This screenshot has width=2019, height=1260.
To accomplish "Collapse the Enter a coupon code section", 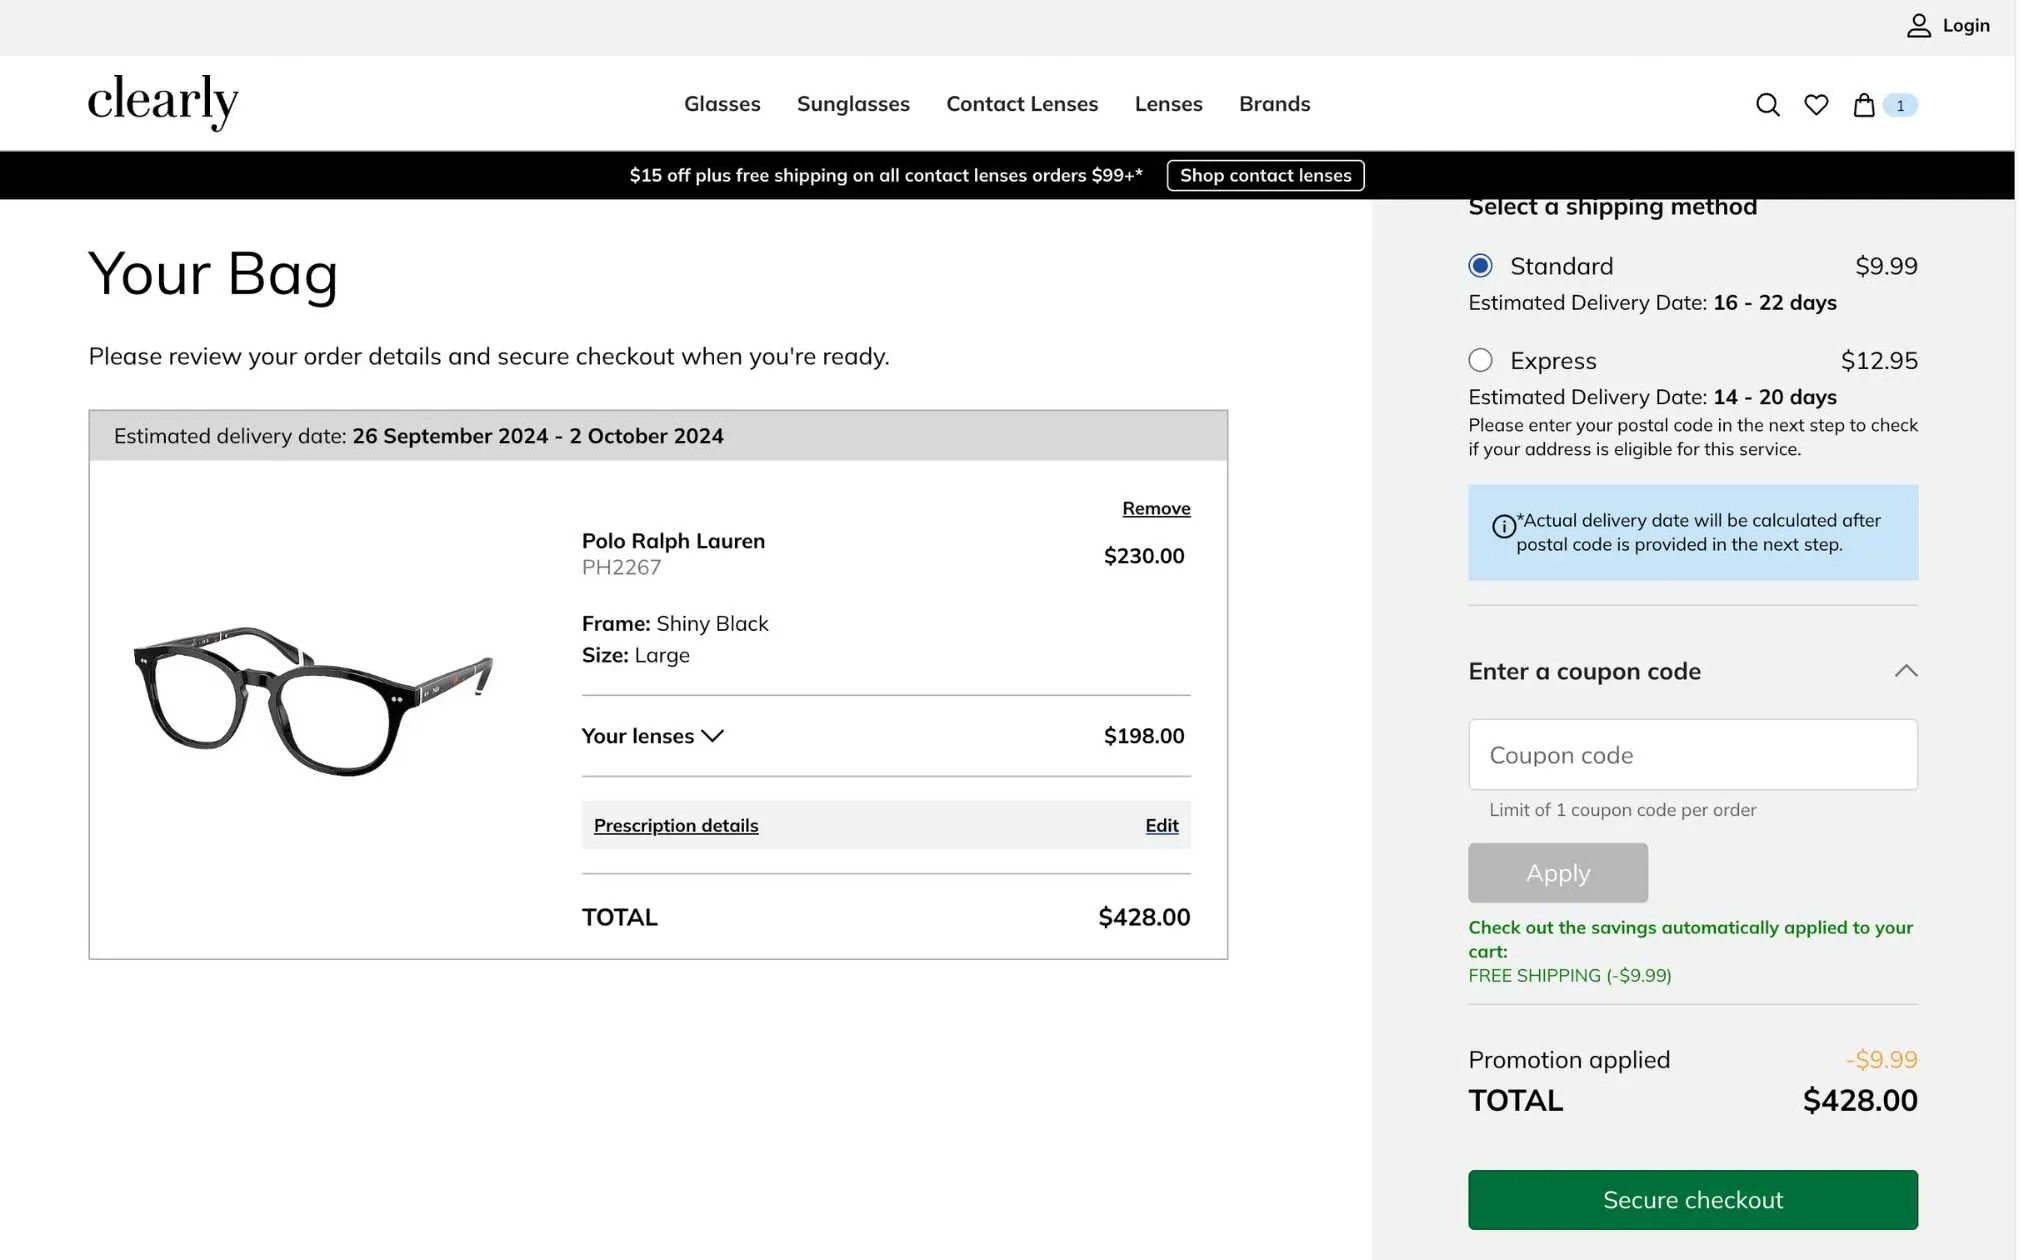I will tap(1905, 671).
